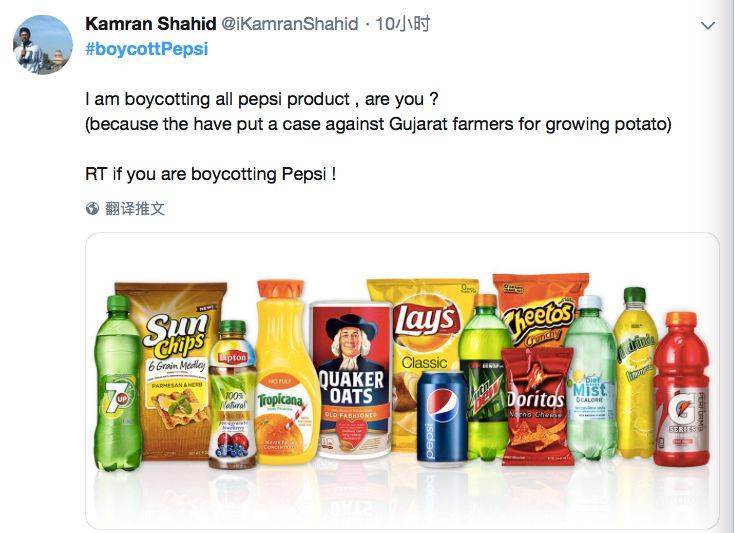Click the tweet text about Gujarat farmers

pos(378,125)
